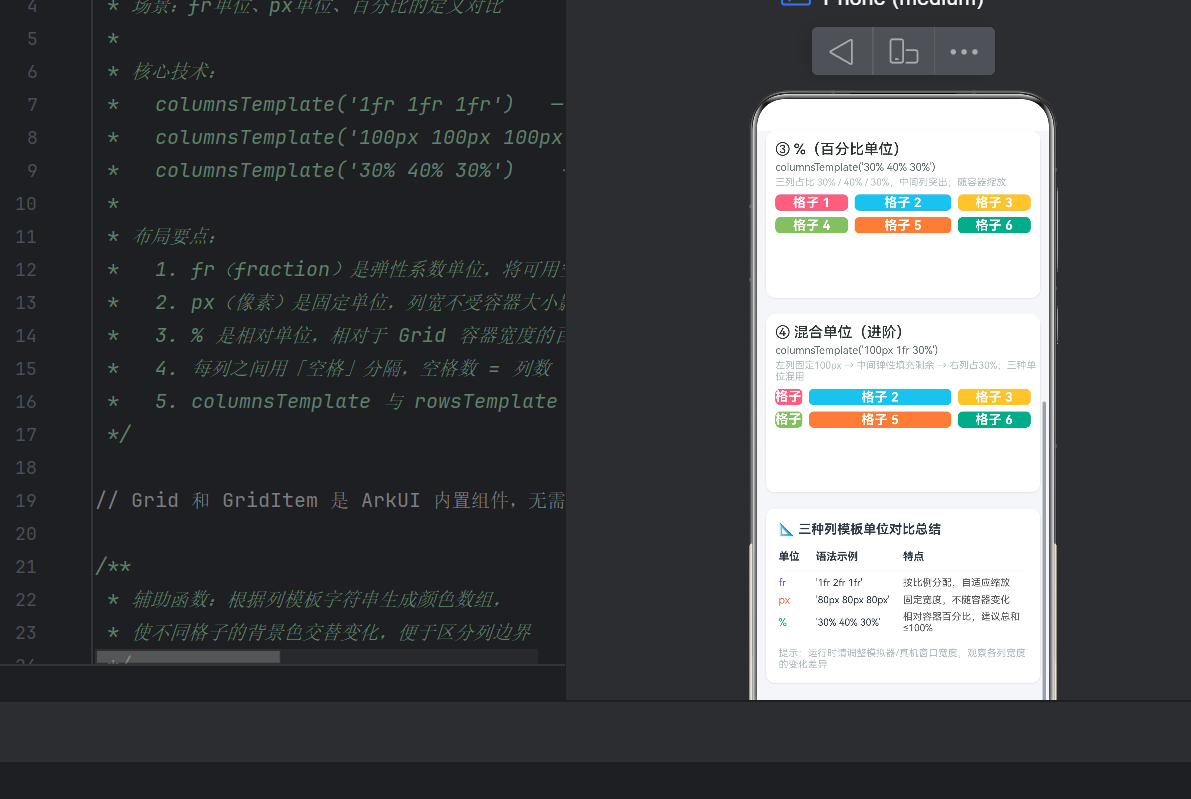Viewport: 1191px width, 799px height.
Task: Click the */ comment end on line 17
Action: coord(119,434)
